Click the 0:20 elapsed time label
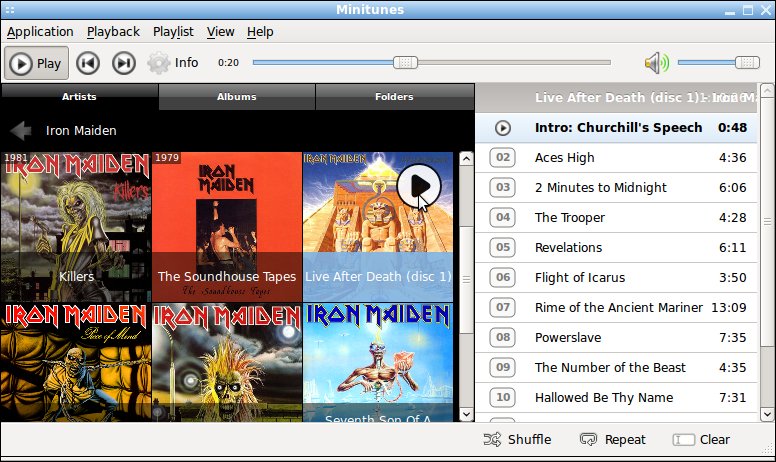The image size is (776, 462). point(228,63)
